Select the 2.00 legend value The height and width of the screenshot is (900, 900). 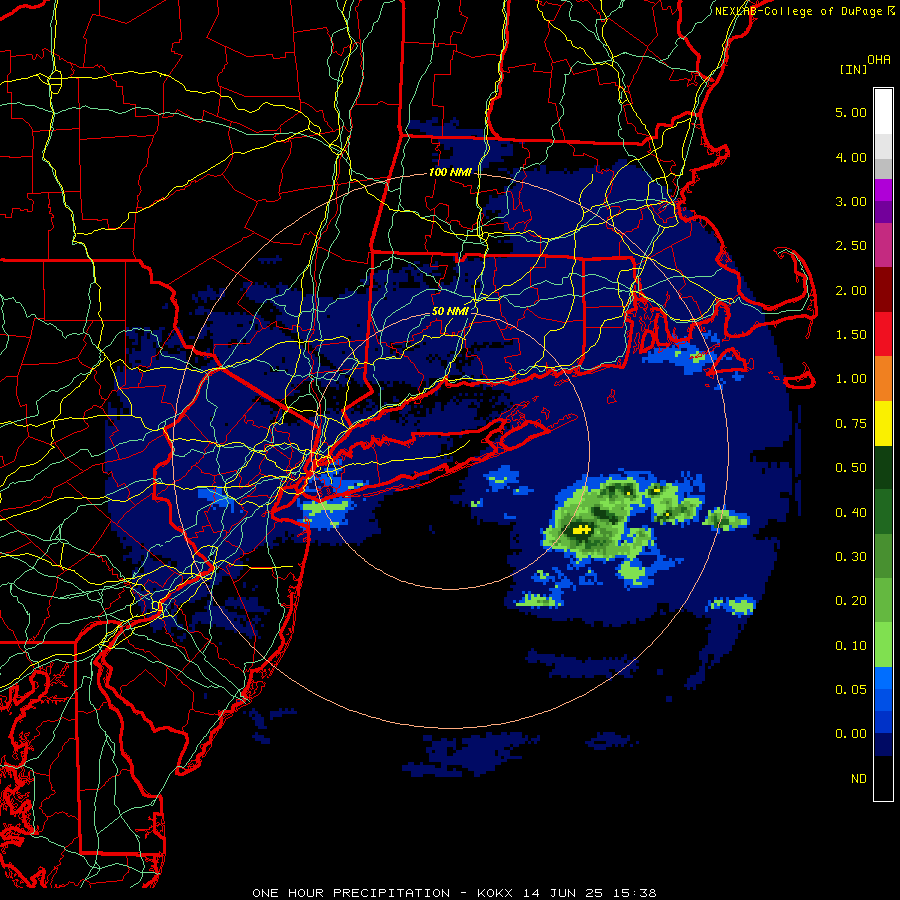pyautogui.click(x=851, y=290)
